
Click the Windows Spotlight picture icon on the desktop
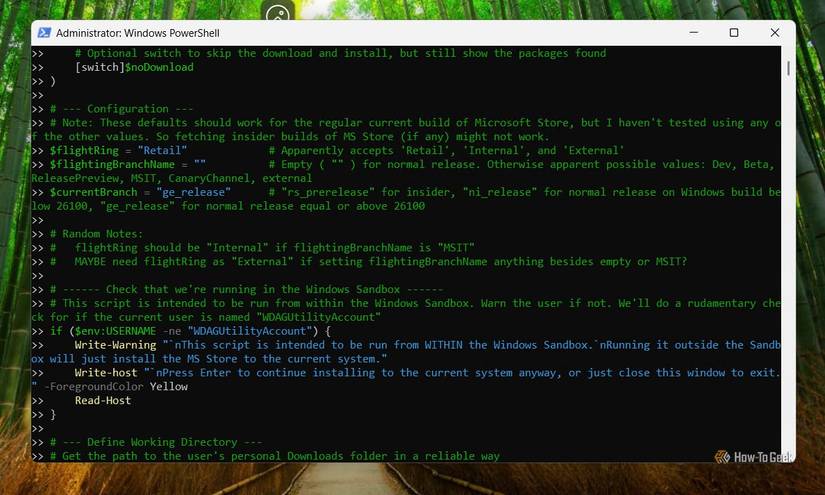coord(278,12)
